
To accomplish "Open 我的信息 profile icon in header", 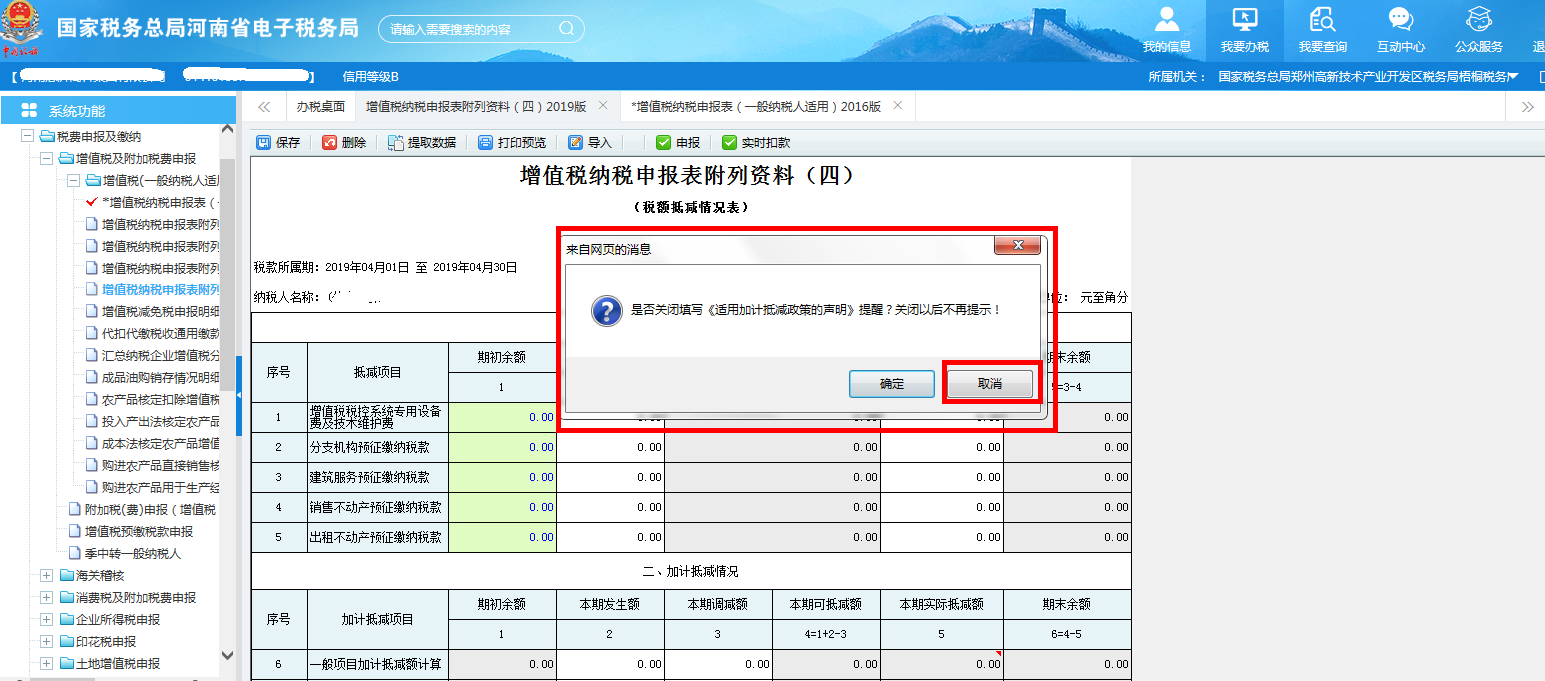I will coord(1166,20).
